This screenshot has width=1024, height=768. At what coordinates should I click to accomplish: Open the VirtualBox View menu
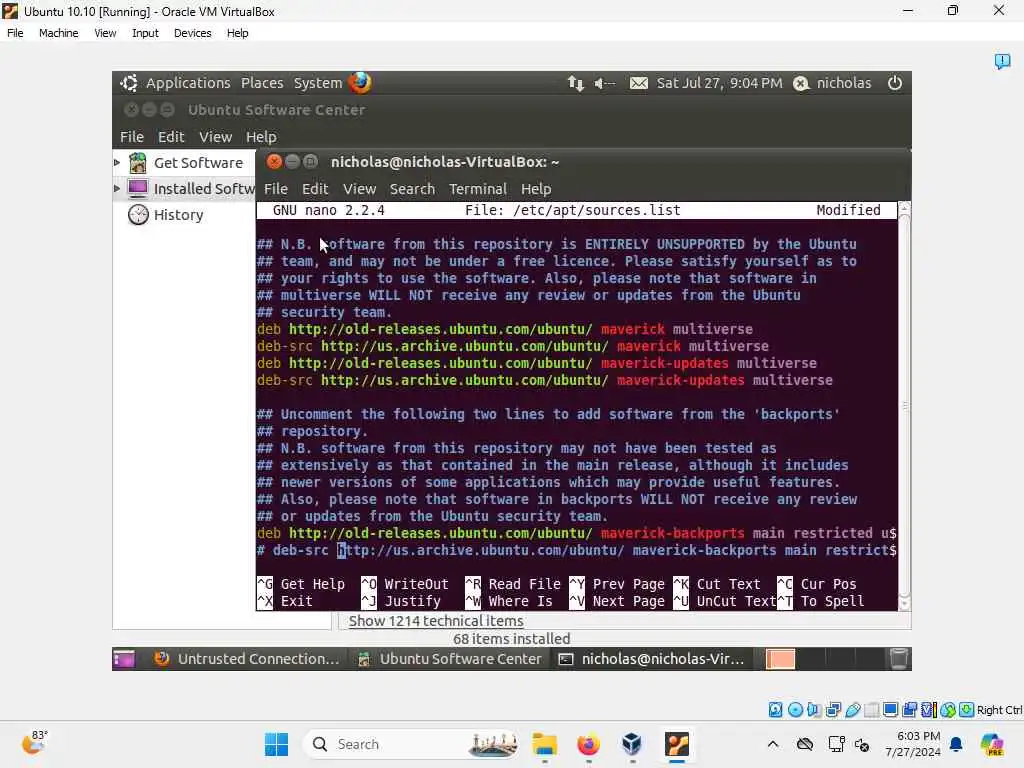[x=105, y=33]
